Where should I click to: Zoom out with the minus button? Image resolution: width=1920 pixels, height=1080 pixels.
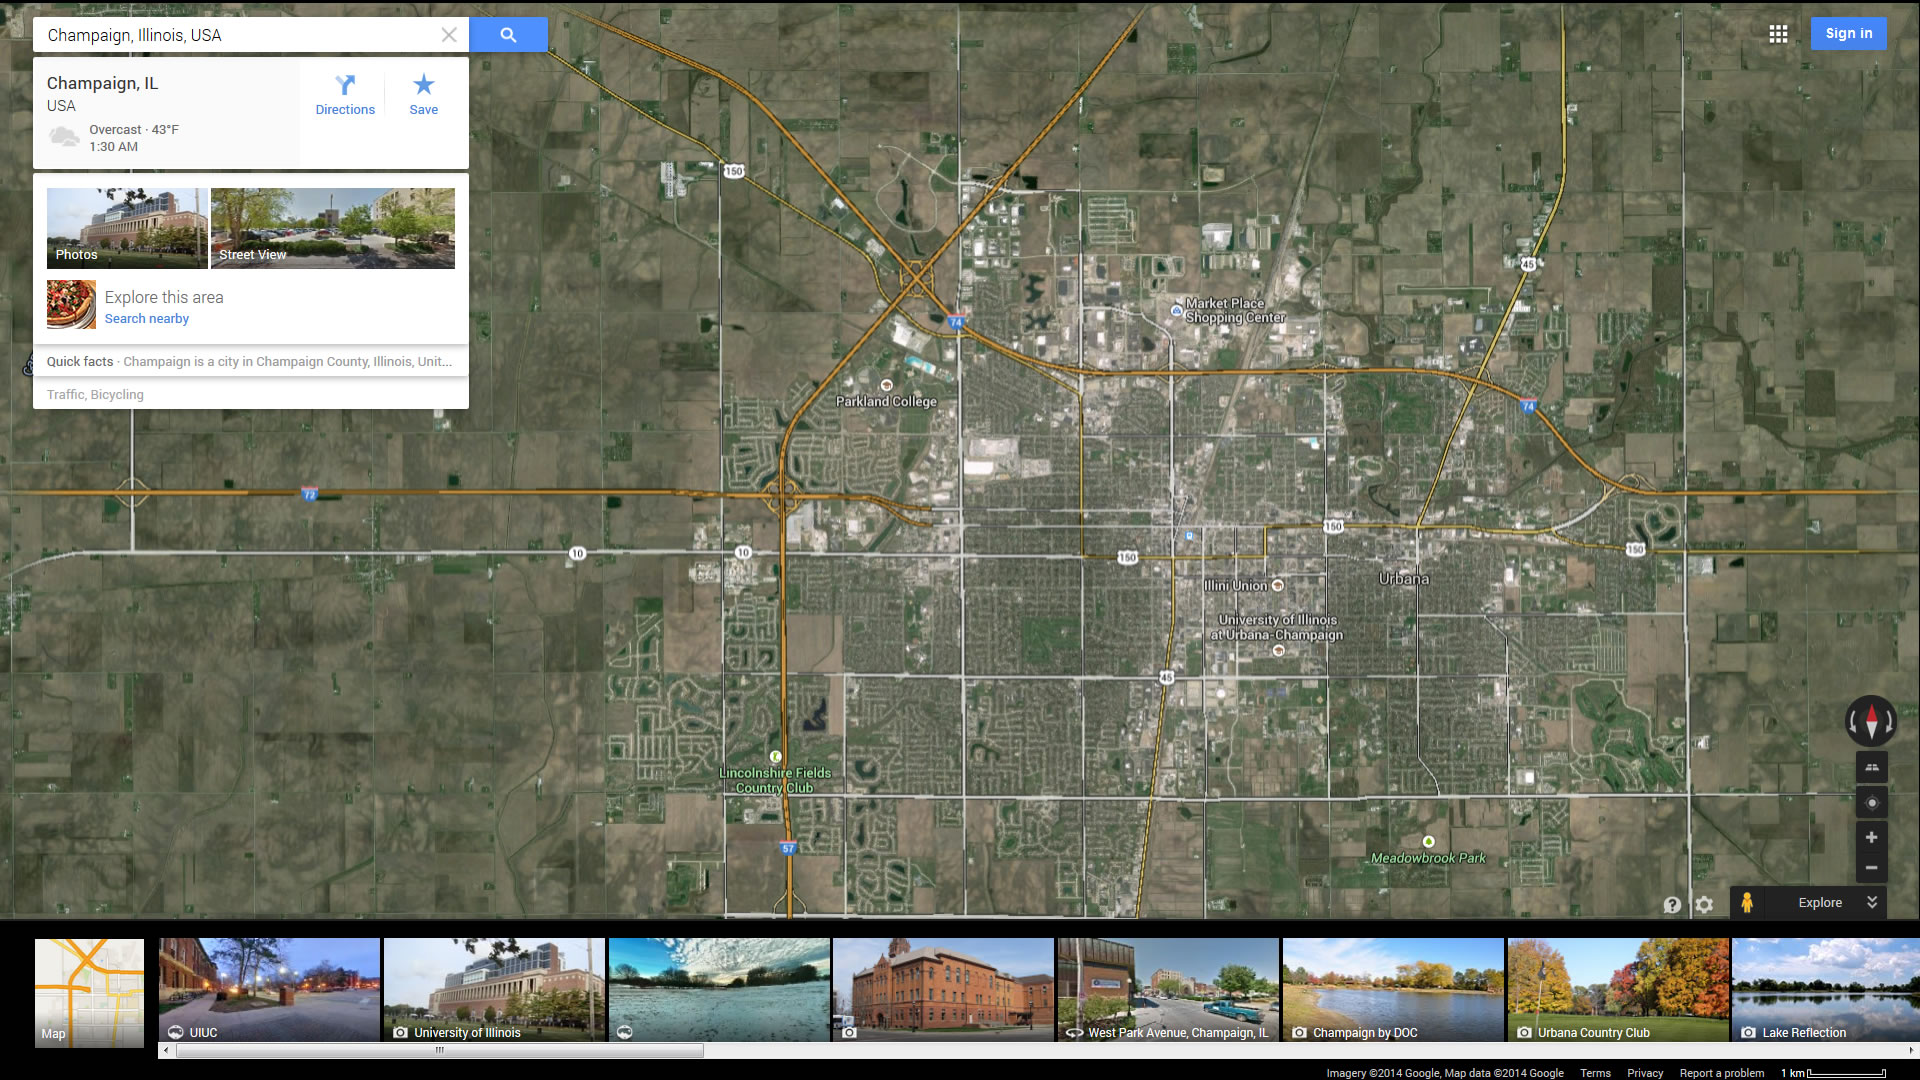pos(1871,867)
